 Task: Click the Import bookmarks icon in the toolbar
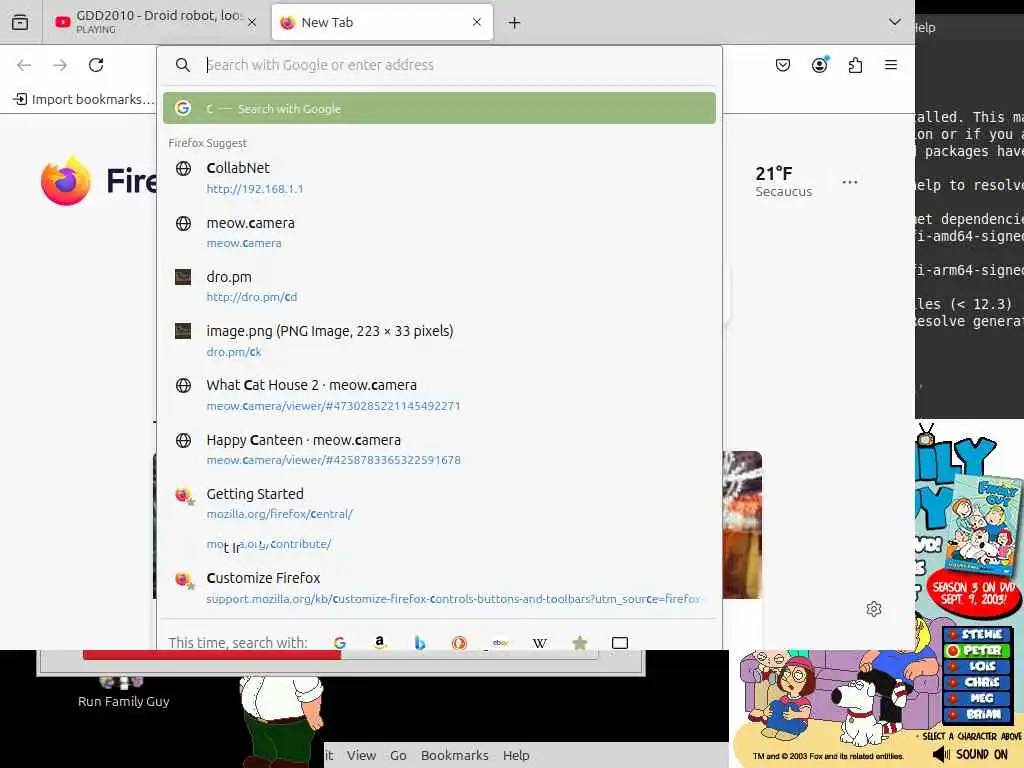click(x=20, y=99)
